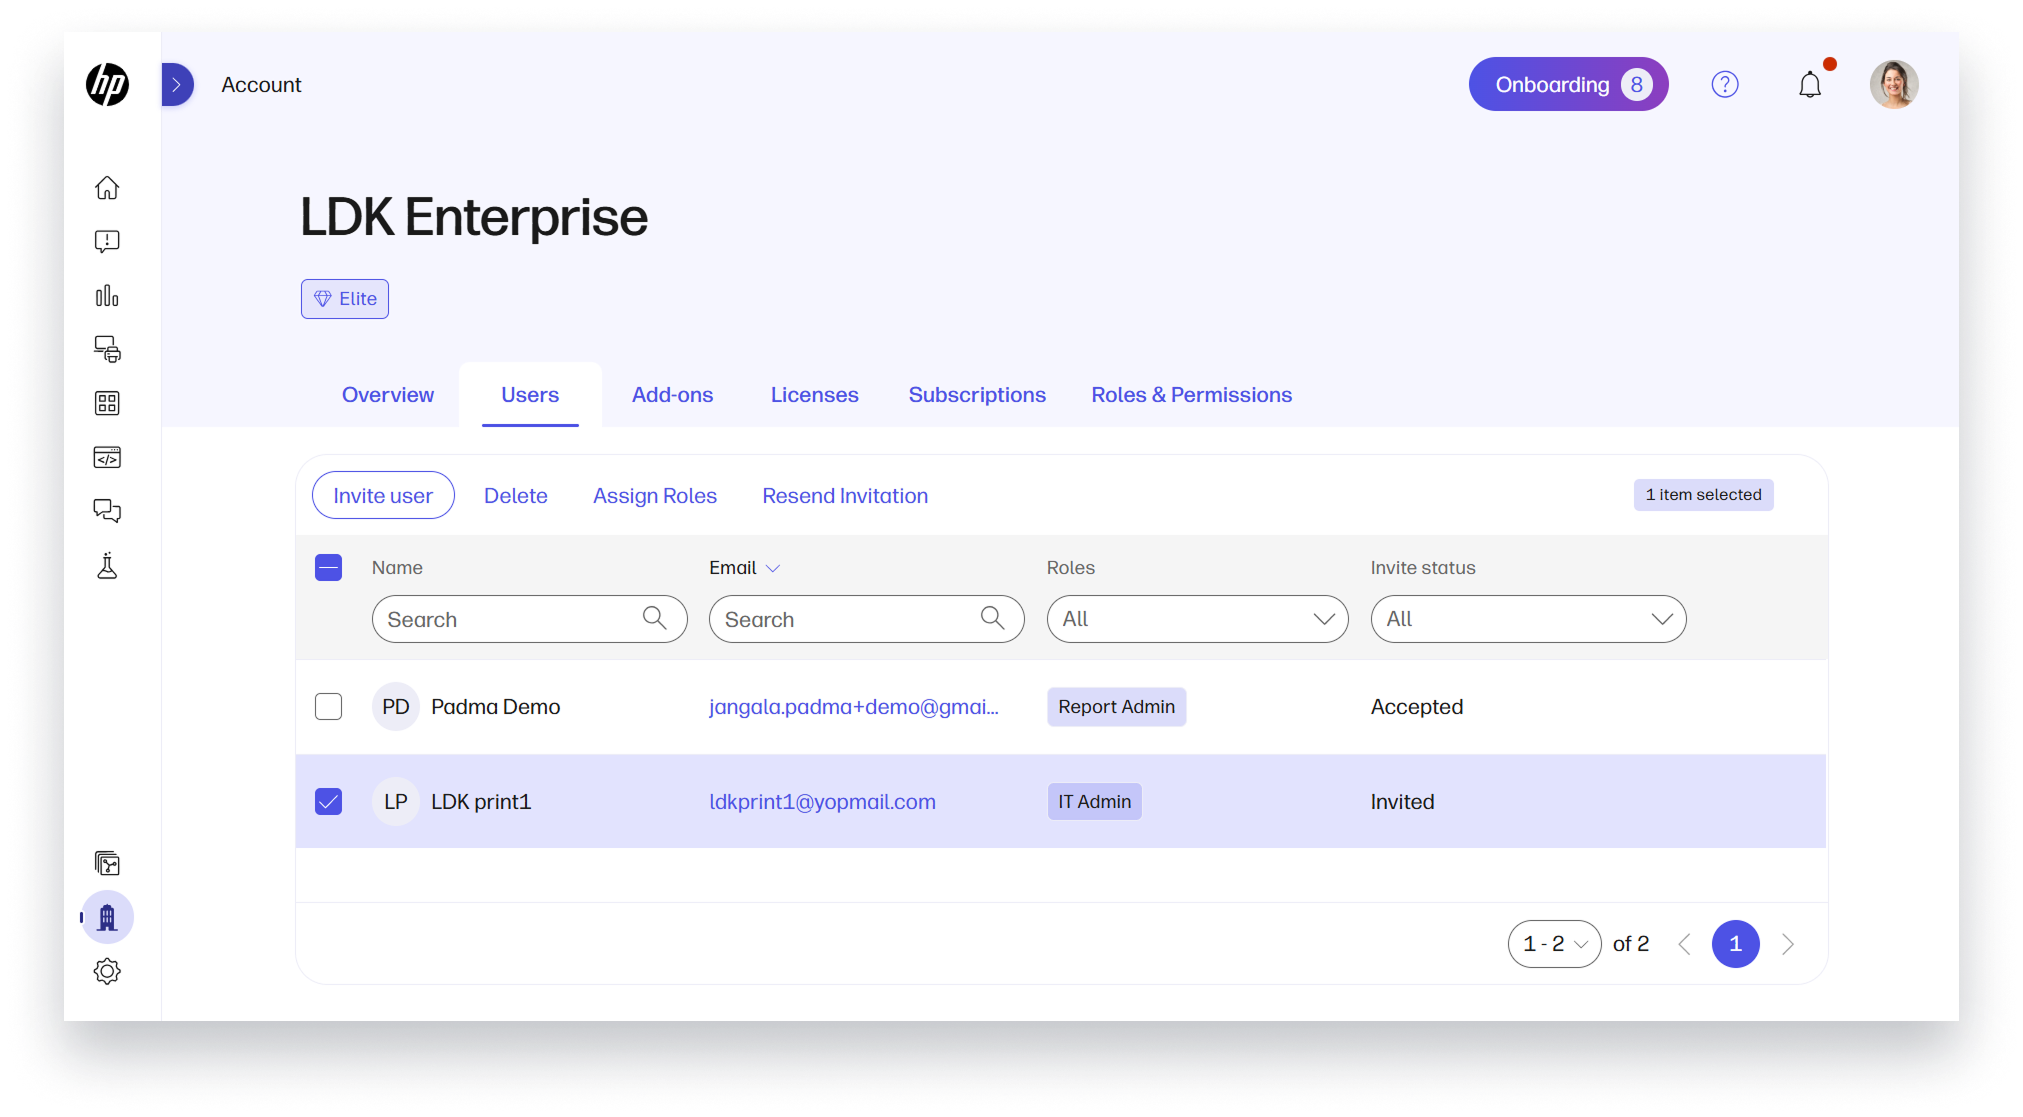Open the Invite status filter dropdown
Image resolution: width=2023 pixels, height=1117 pixels.
(1527, 619)
